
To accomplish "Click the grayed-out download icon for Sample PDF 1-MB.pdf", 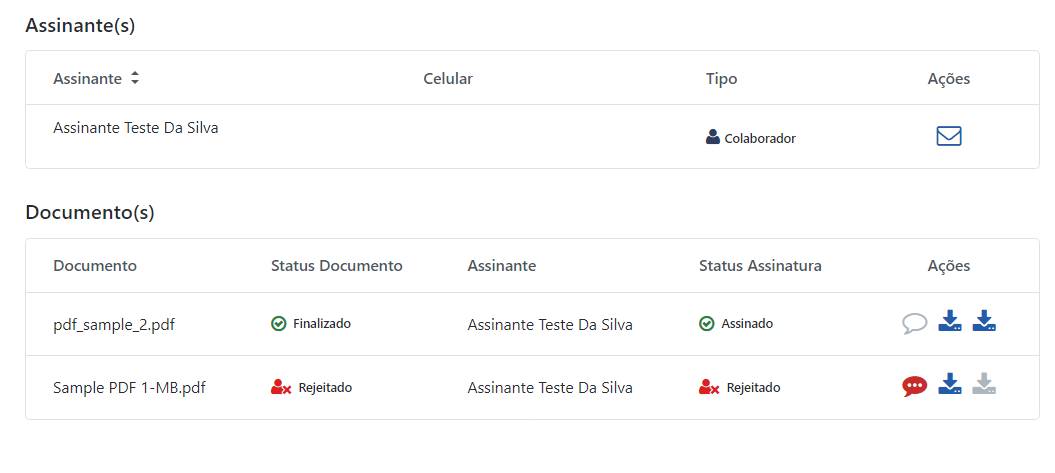I will (984, 384).
